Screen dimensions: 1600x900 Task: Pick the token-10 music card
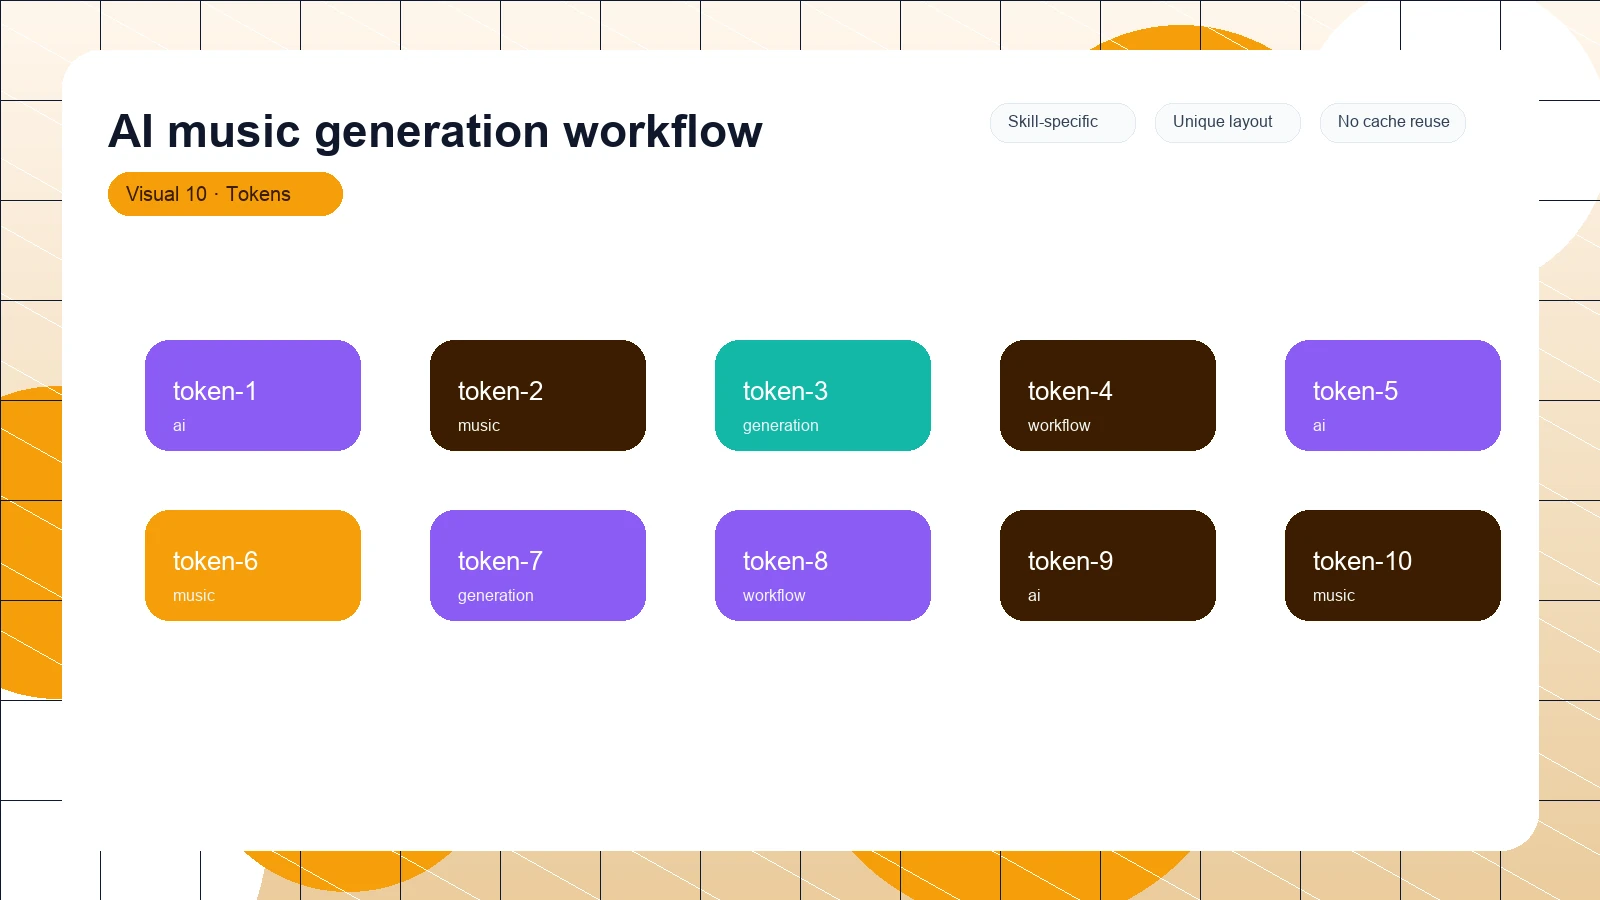click(1393, 565)
